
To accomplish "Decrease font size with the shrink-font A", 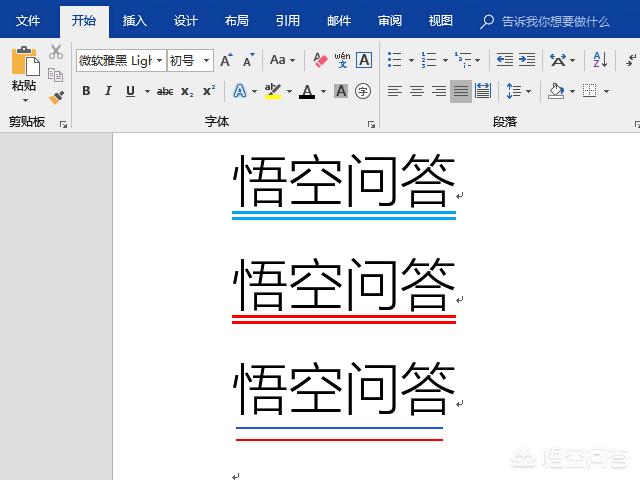I will point(248,60).
